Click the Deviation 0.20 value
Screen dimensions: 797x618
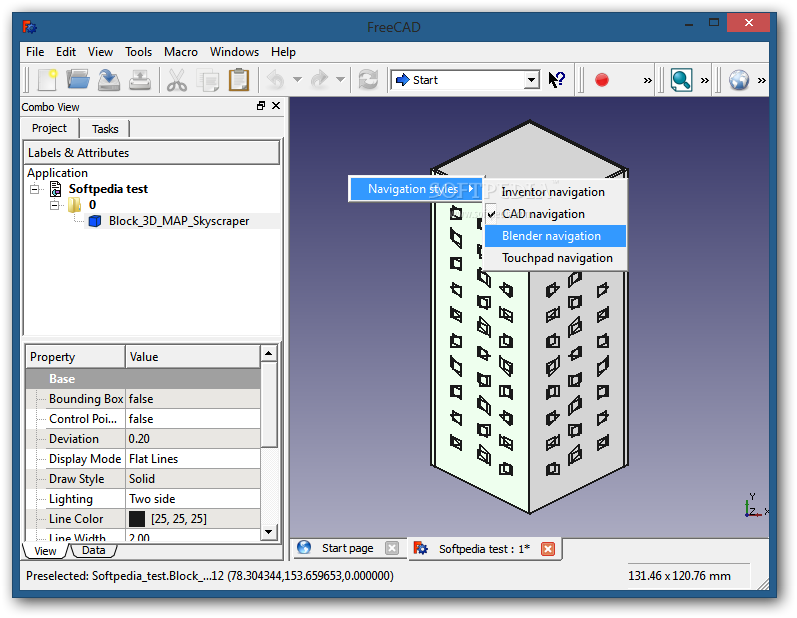pos(193,439)
